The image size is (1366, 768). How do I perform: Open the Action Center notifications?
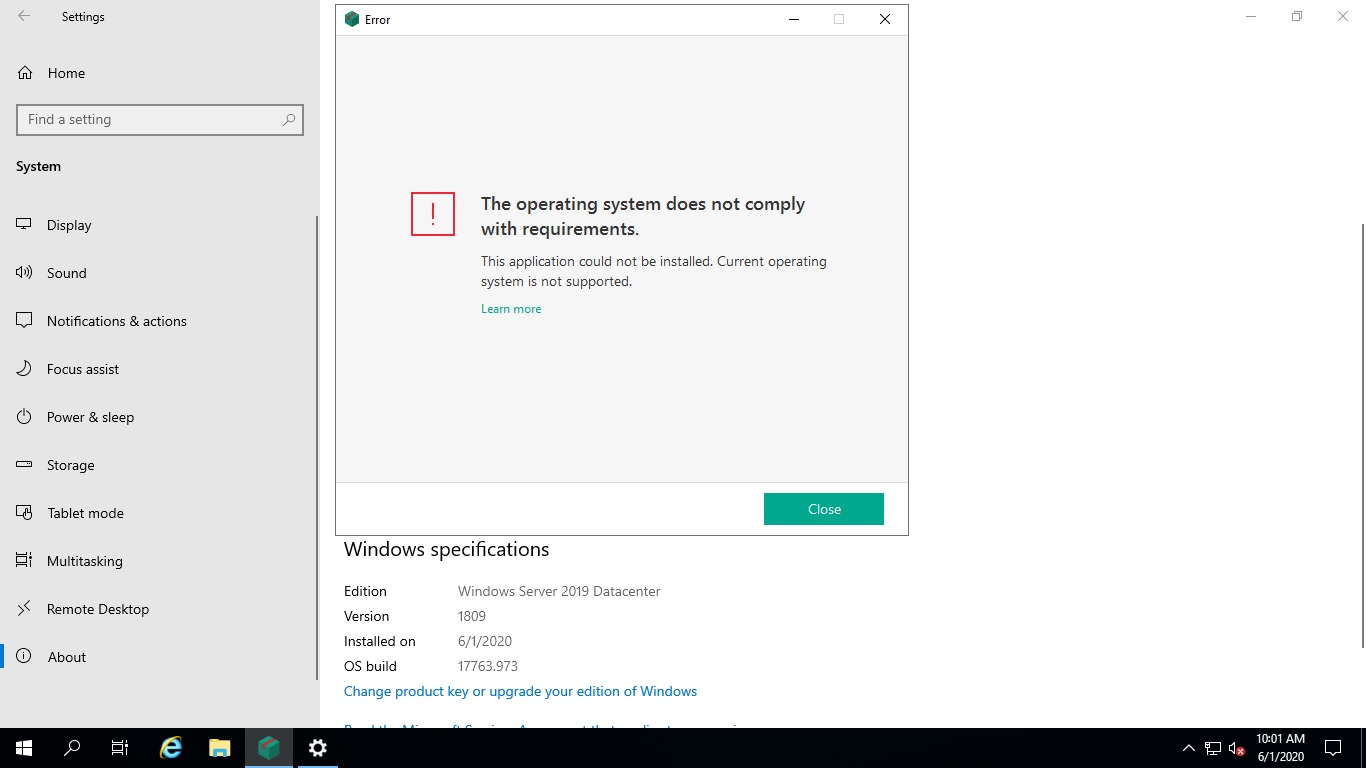(1332, 747)
